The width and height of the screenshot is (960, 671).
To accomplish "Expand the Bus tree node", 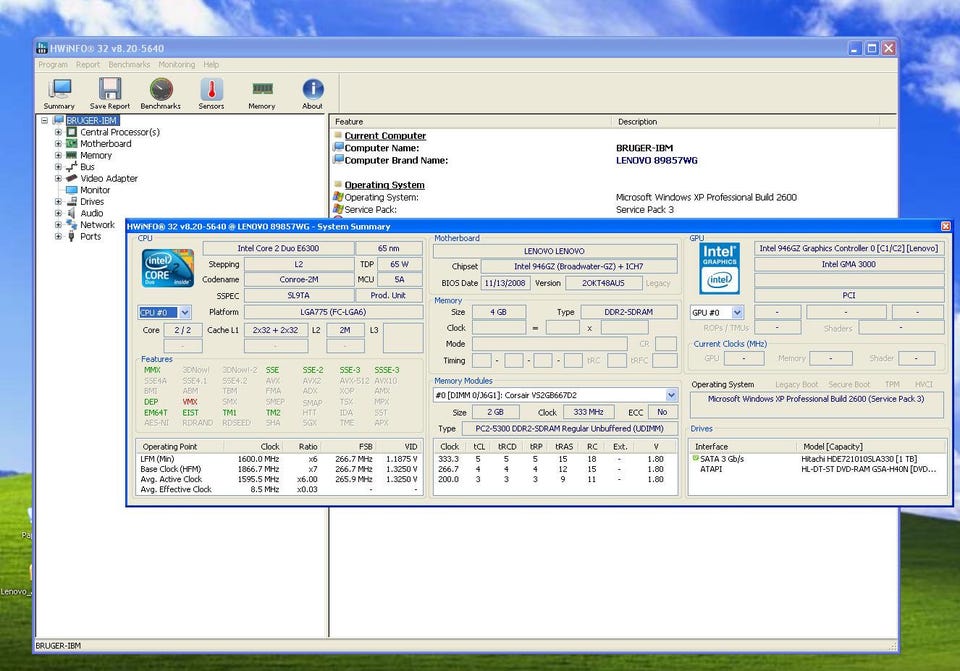I will point(58,167).
